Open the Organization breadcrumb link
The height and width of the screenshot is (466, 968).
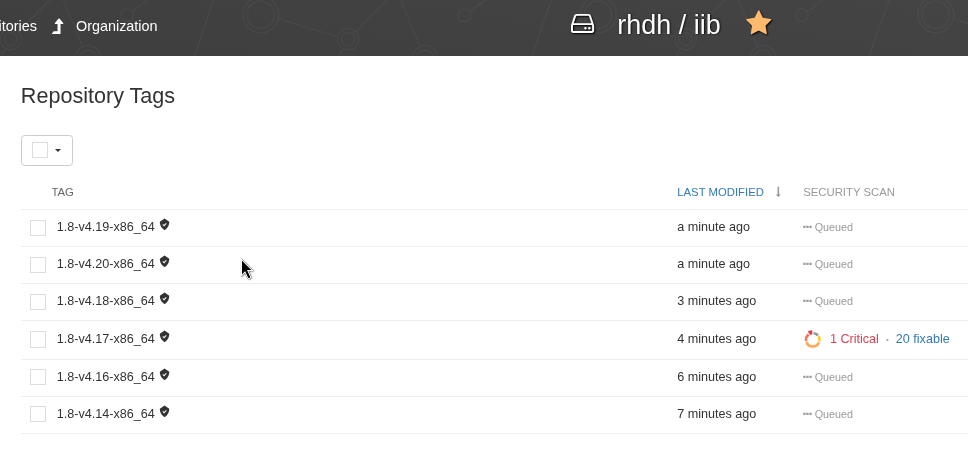tap(116, 26)
